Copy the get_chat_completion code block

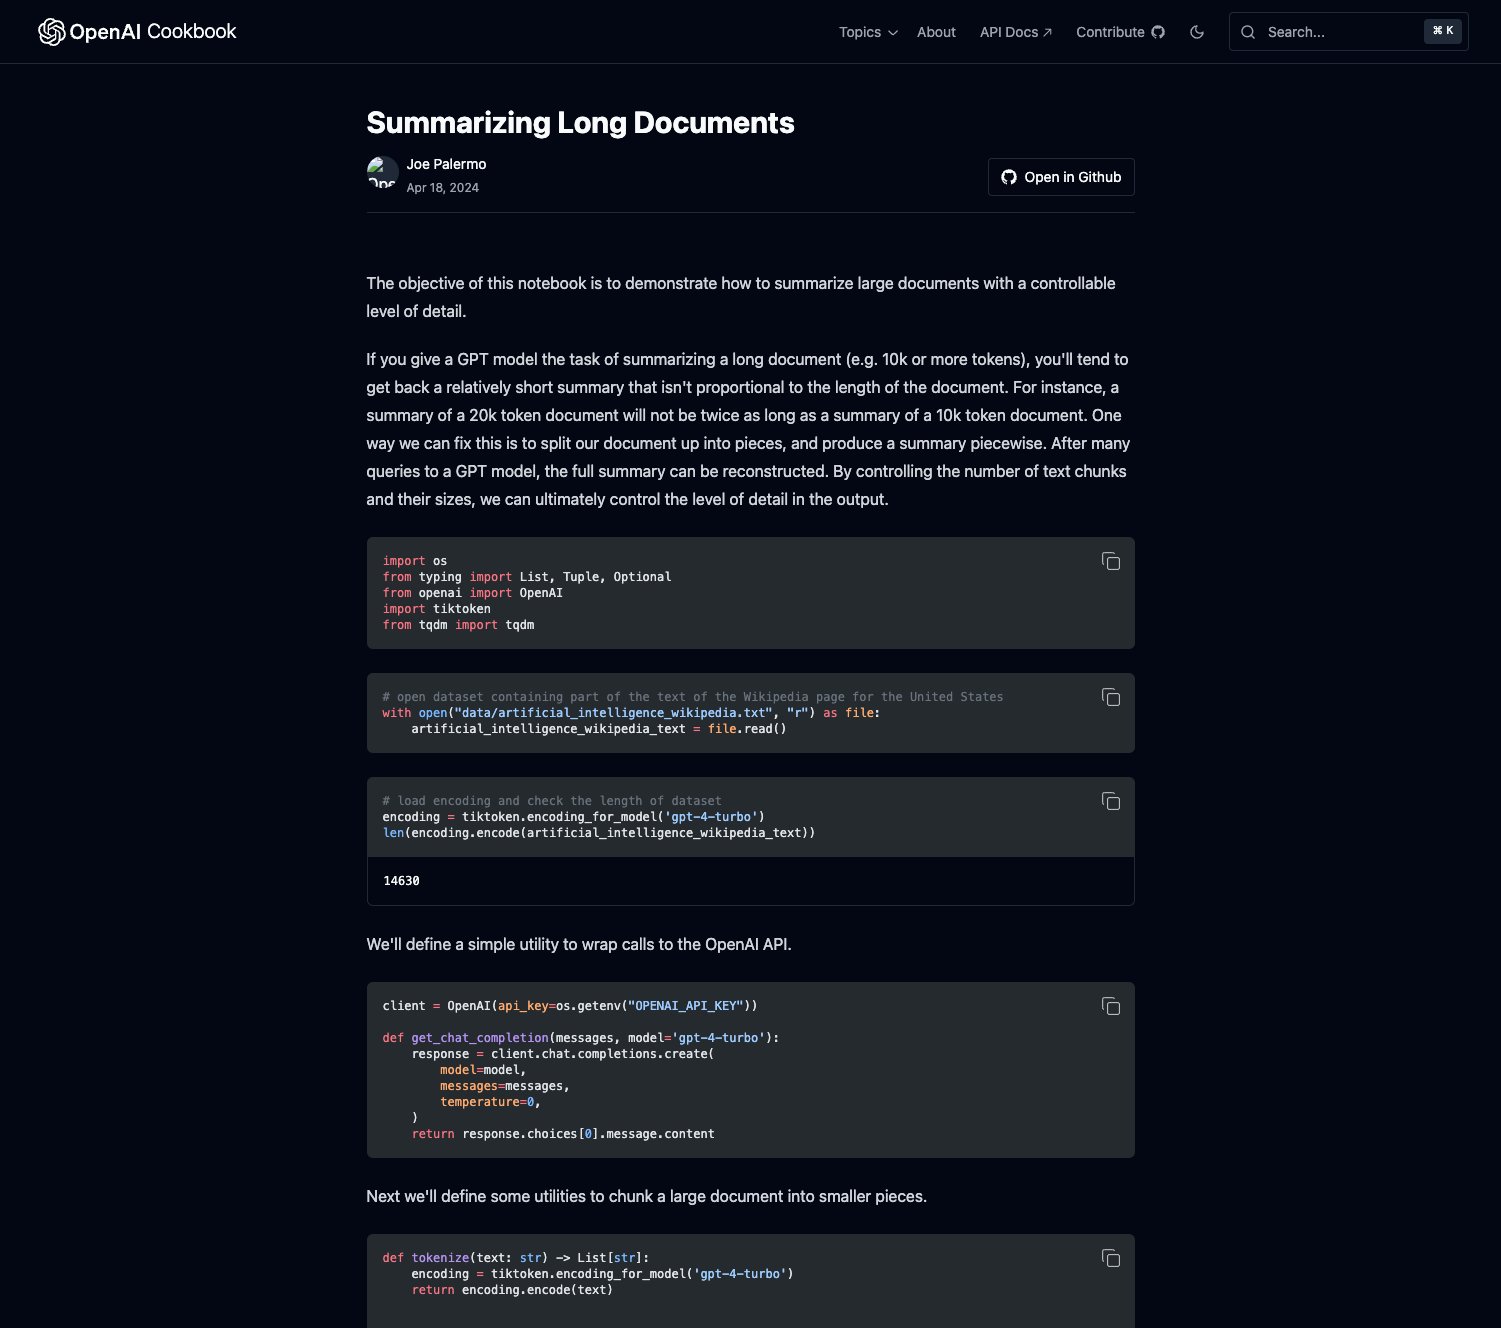tap(1111, 1006)
